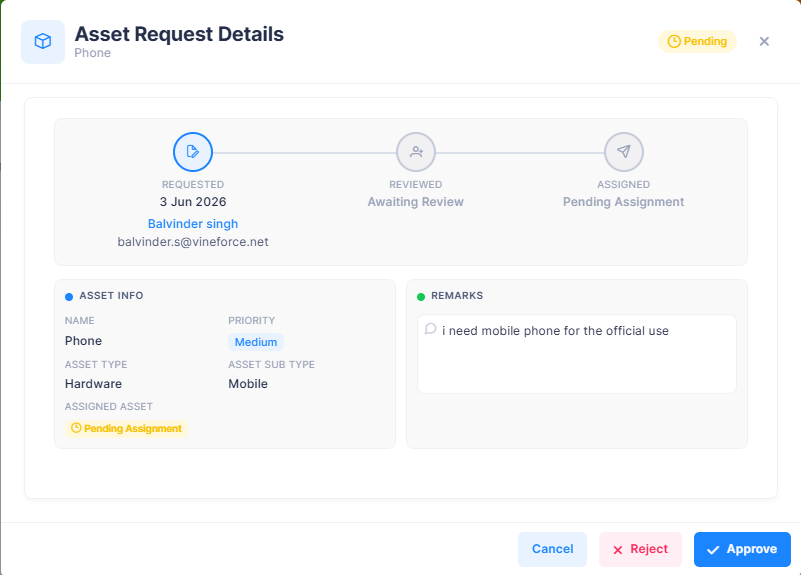
Task: Reject the asset request
Action: coord(640,549)
